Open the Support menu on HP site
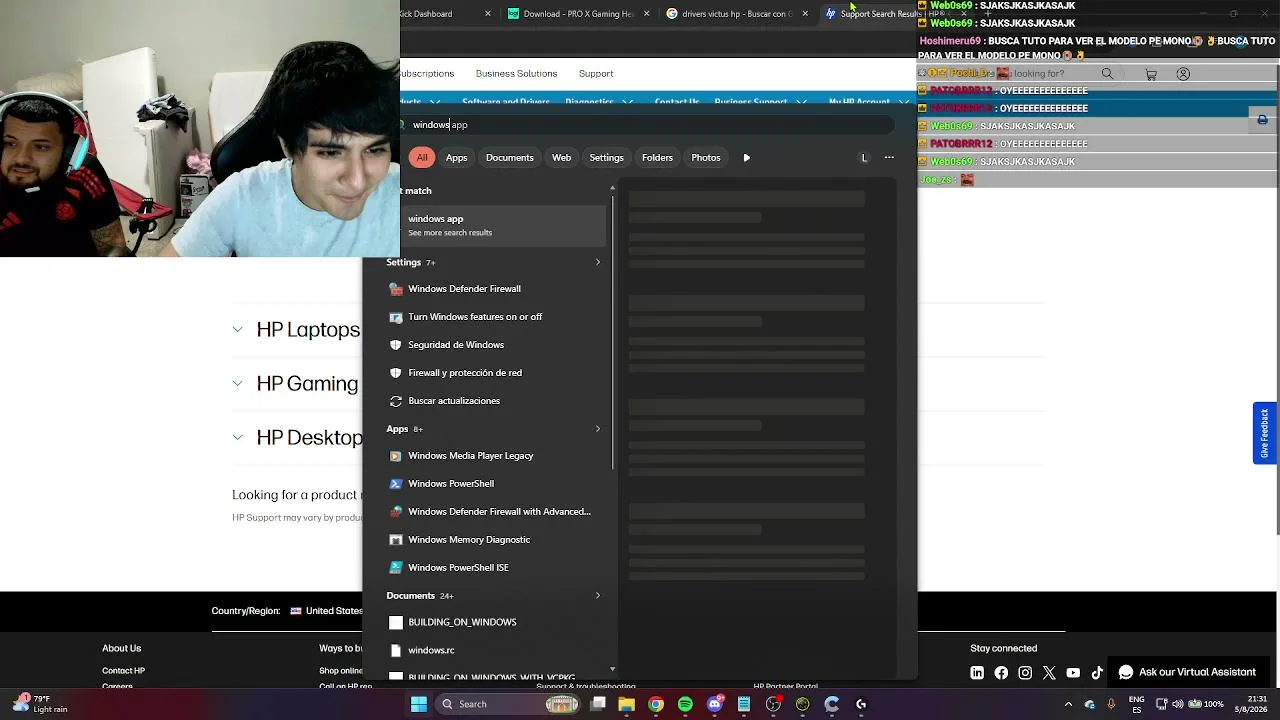 point(596,74)
